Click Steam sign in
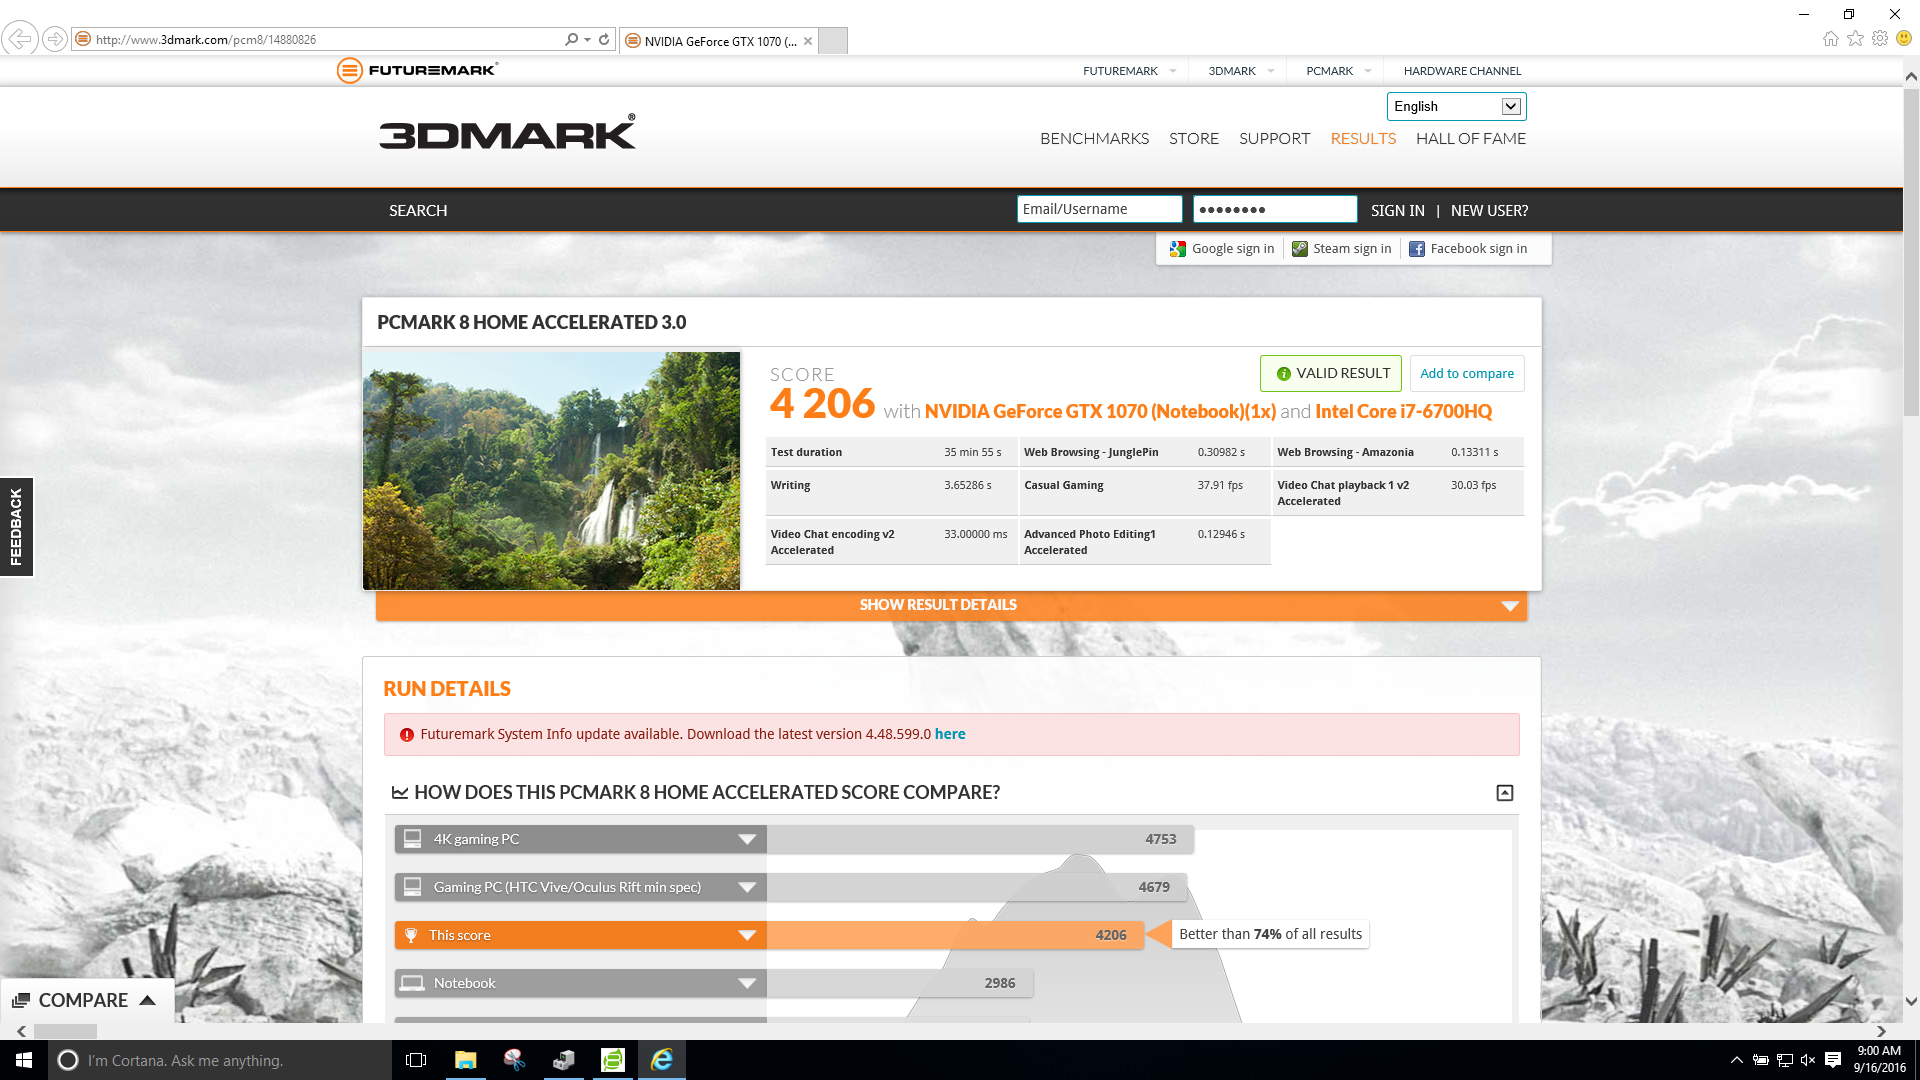The image size is (1920, 1080). (1341, 249)
